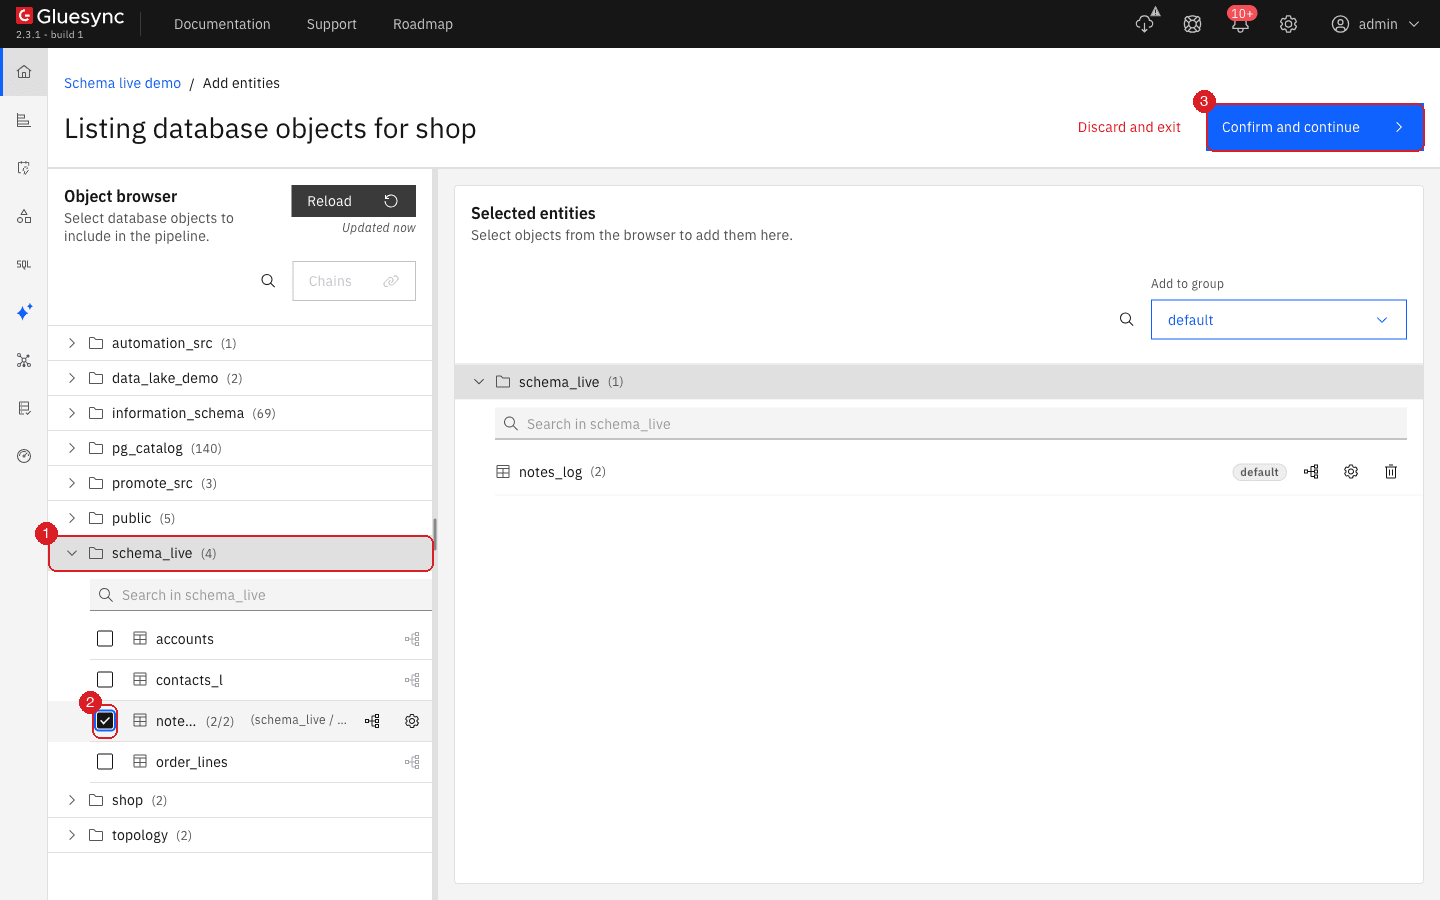1440x900 pixels.
Task: Expand the information_schema folder
Action: coord(72,413)
